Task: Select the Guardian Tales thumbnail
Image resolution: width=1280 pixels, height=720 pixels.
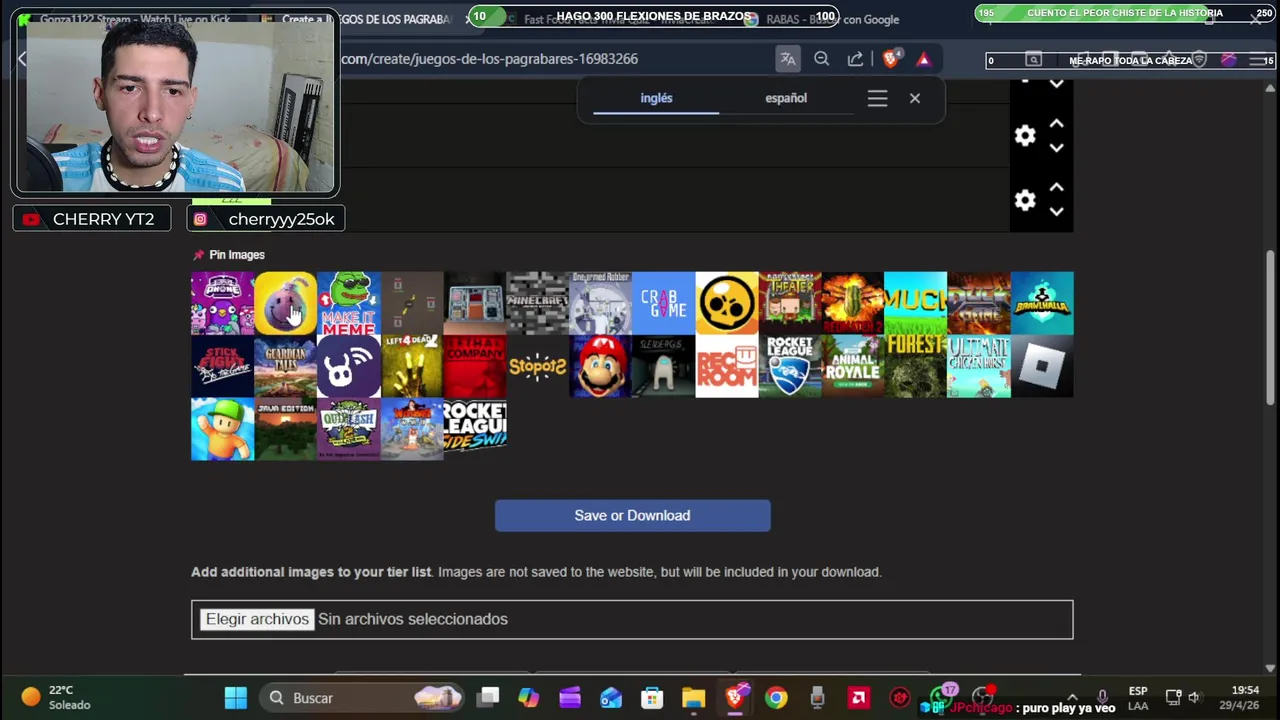Action: tap(285, 366)
